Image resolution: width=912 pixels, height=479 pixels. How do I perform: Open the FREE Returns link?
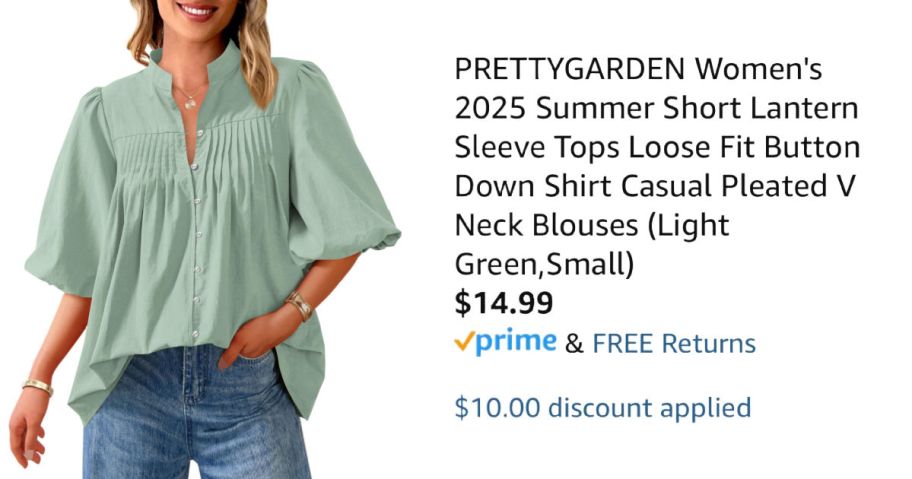click(674, 344)
